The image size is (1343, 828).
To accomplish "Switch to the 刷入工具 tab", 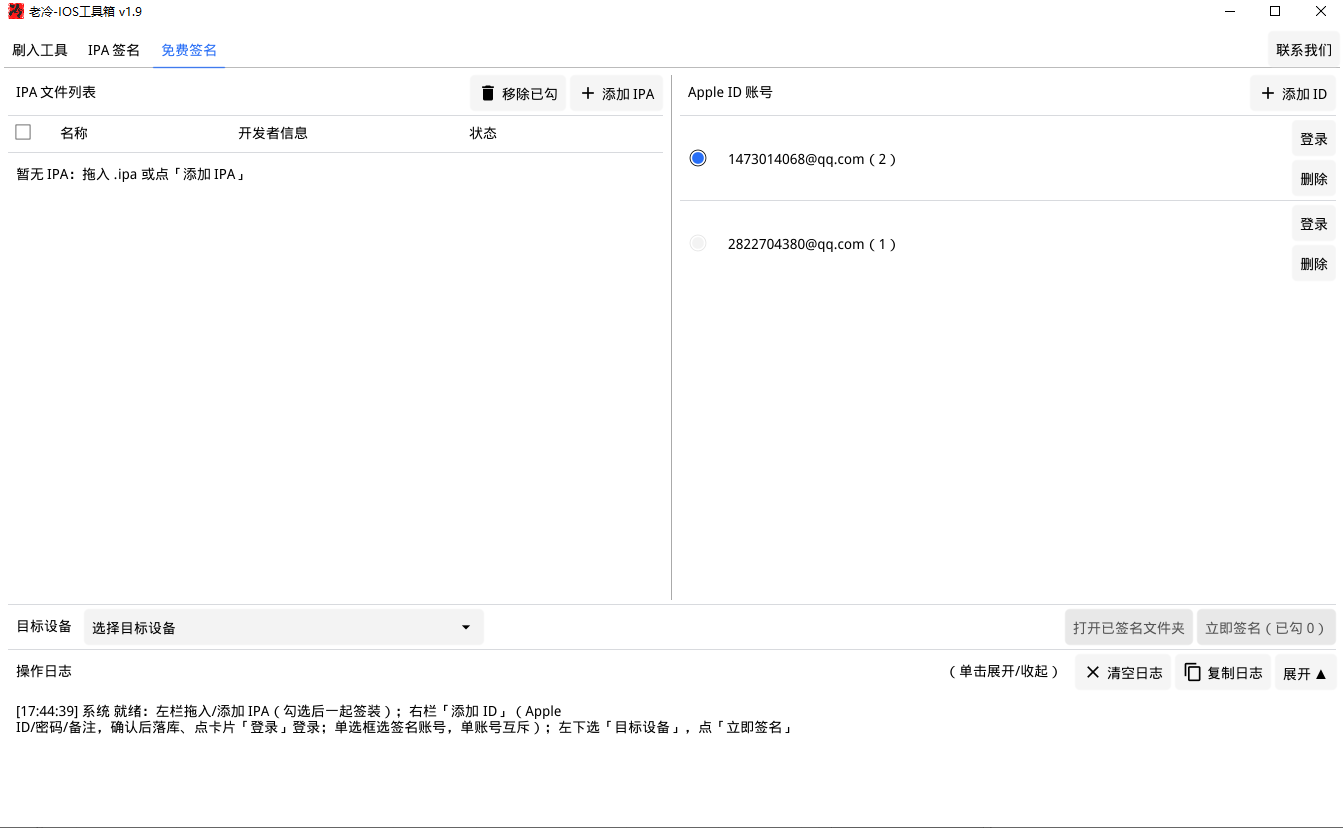I will click(x=40, y=50).
